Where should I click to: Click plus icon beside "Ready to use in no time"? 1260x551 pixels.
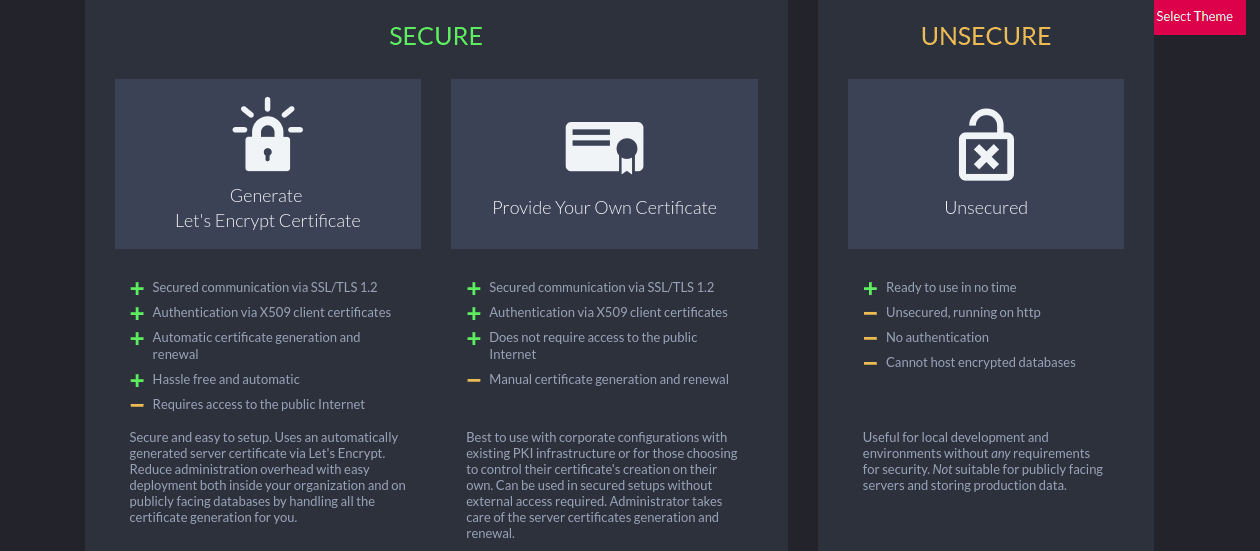coord(870,288)
